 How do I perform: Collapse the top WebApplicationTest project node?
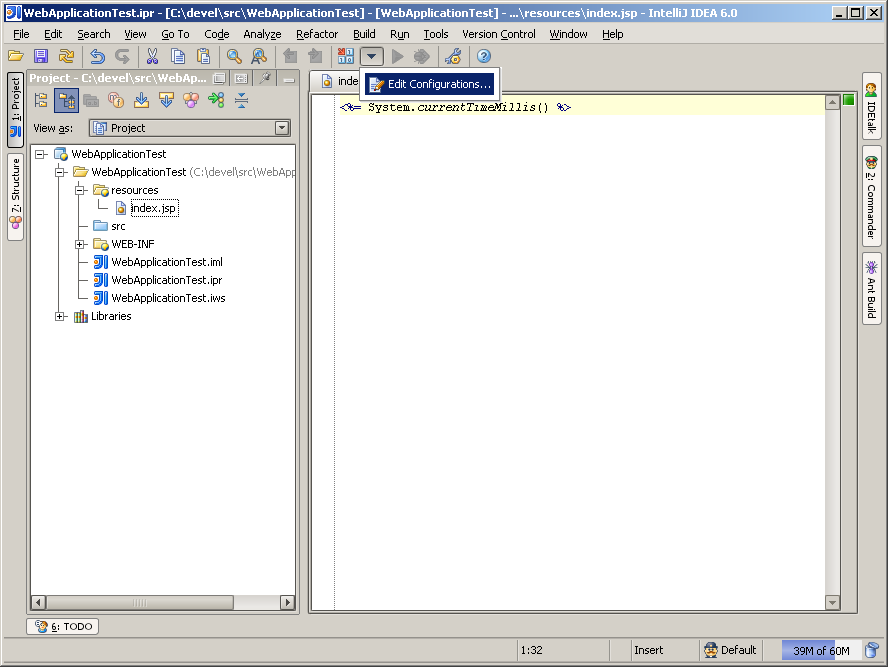point(41,154)
